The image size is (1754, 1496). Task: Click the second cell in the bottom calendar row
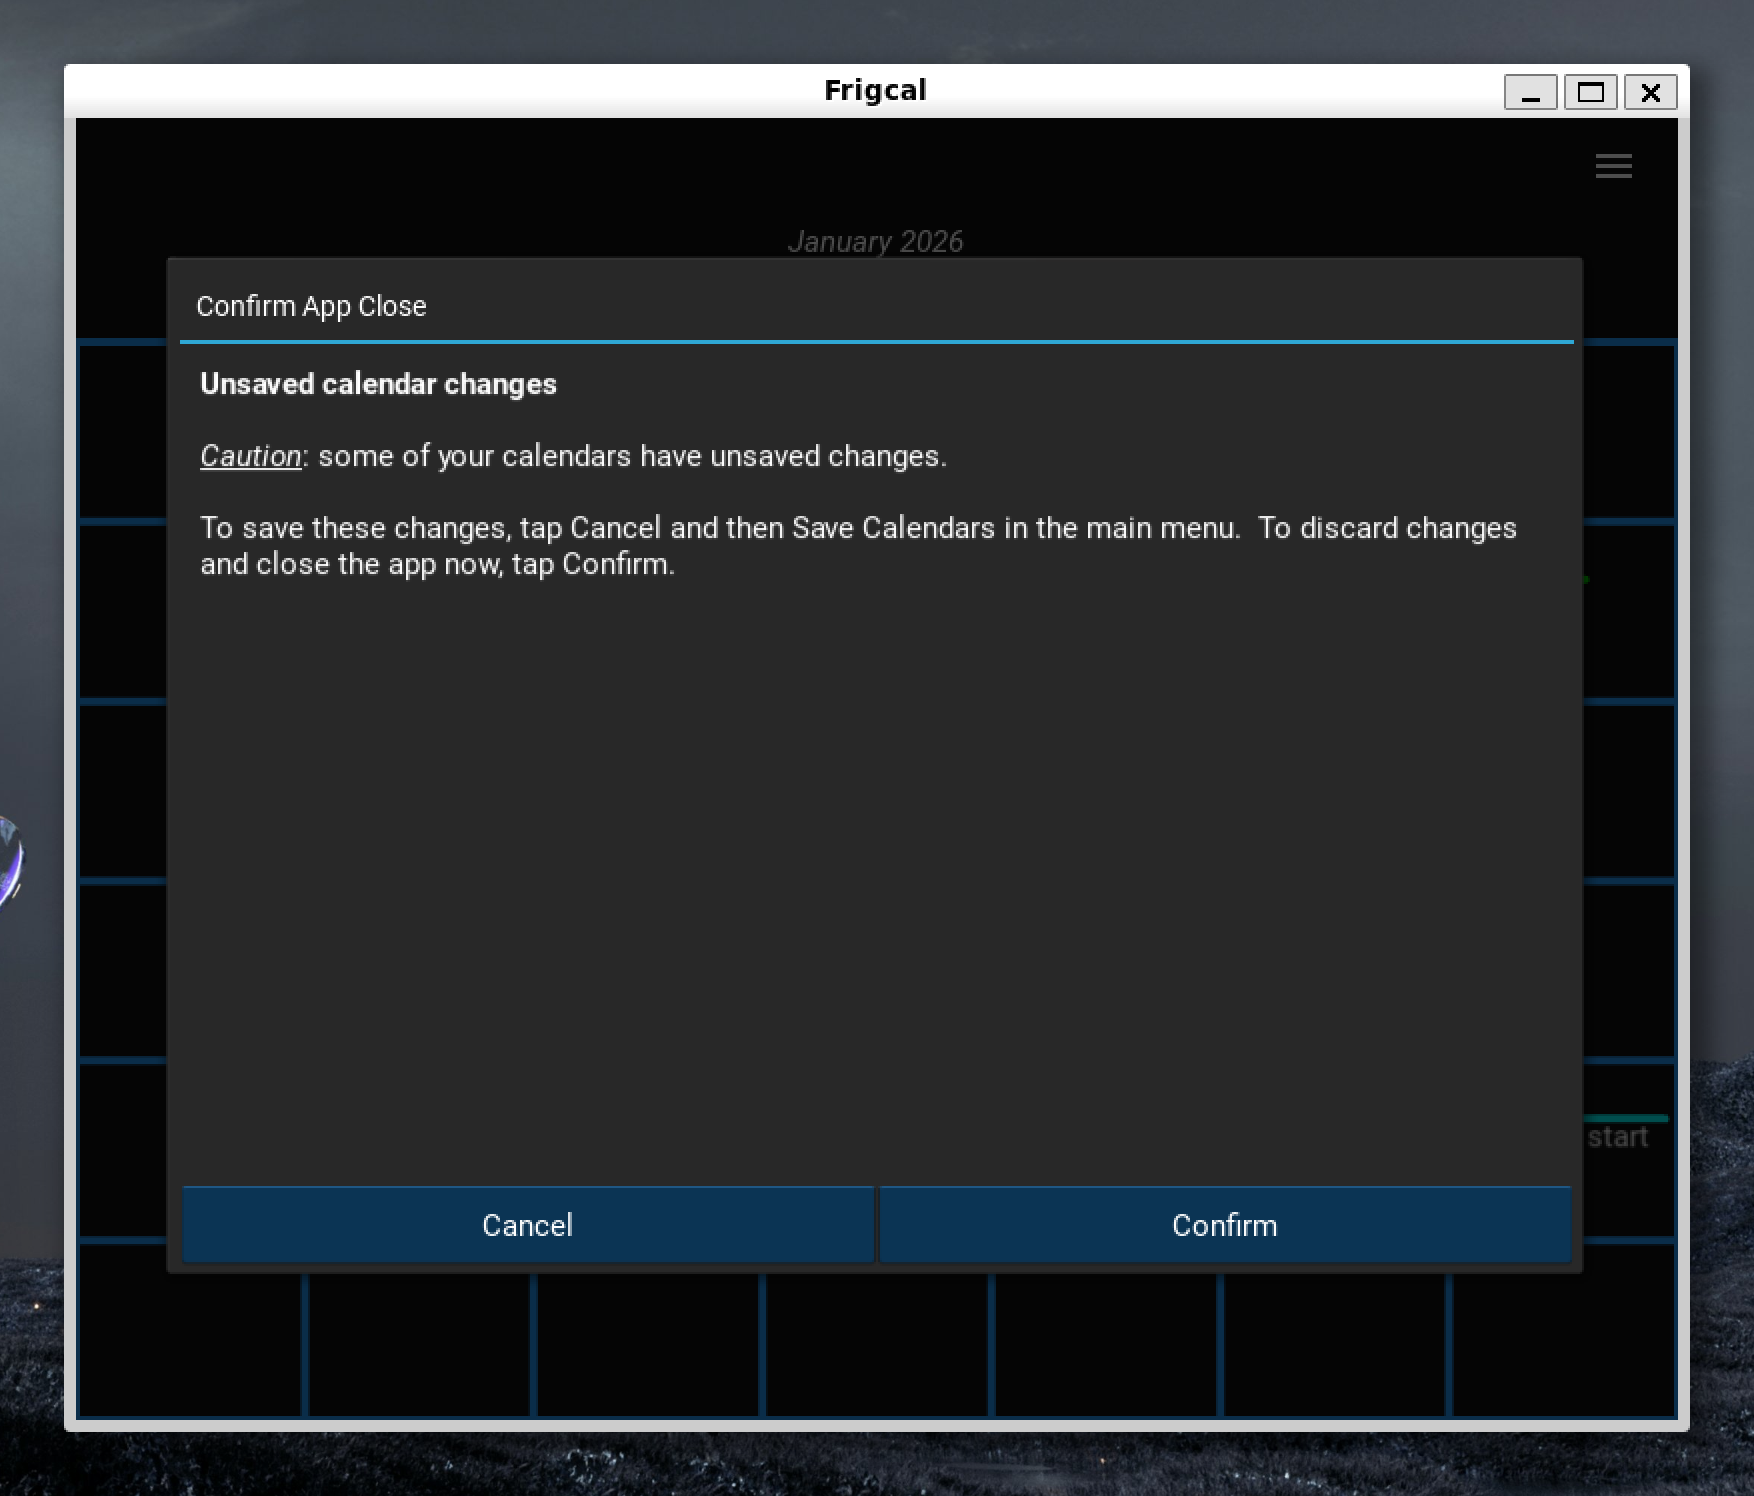420,1345
